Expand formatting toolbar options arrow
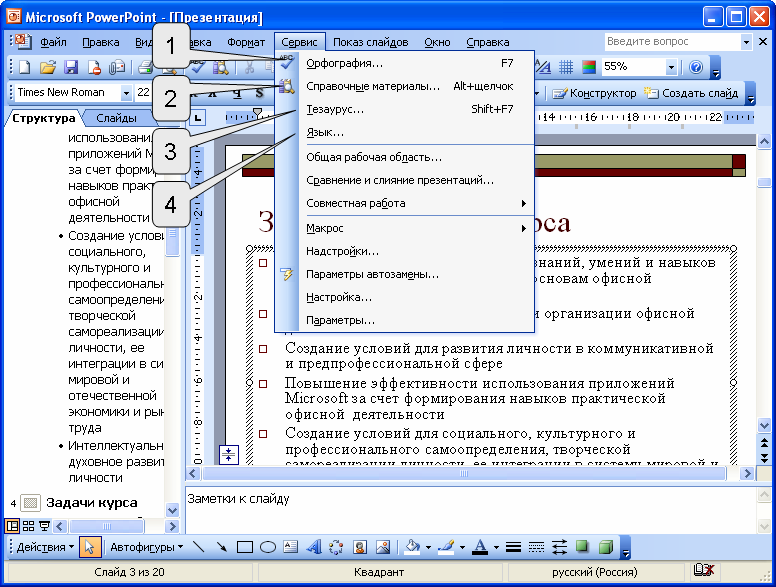 [x=751, y=94]
